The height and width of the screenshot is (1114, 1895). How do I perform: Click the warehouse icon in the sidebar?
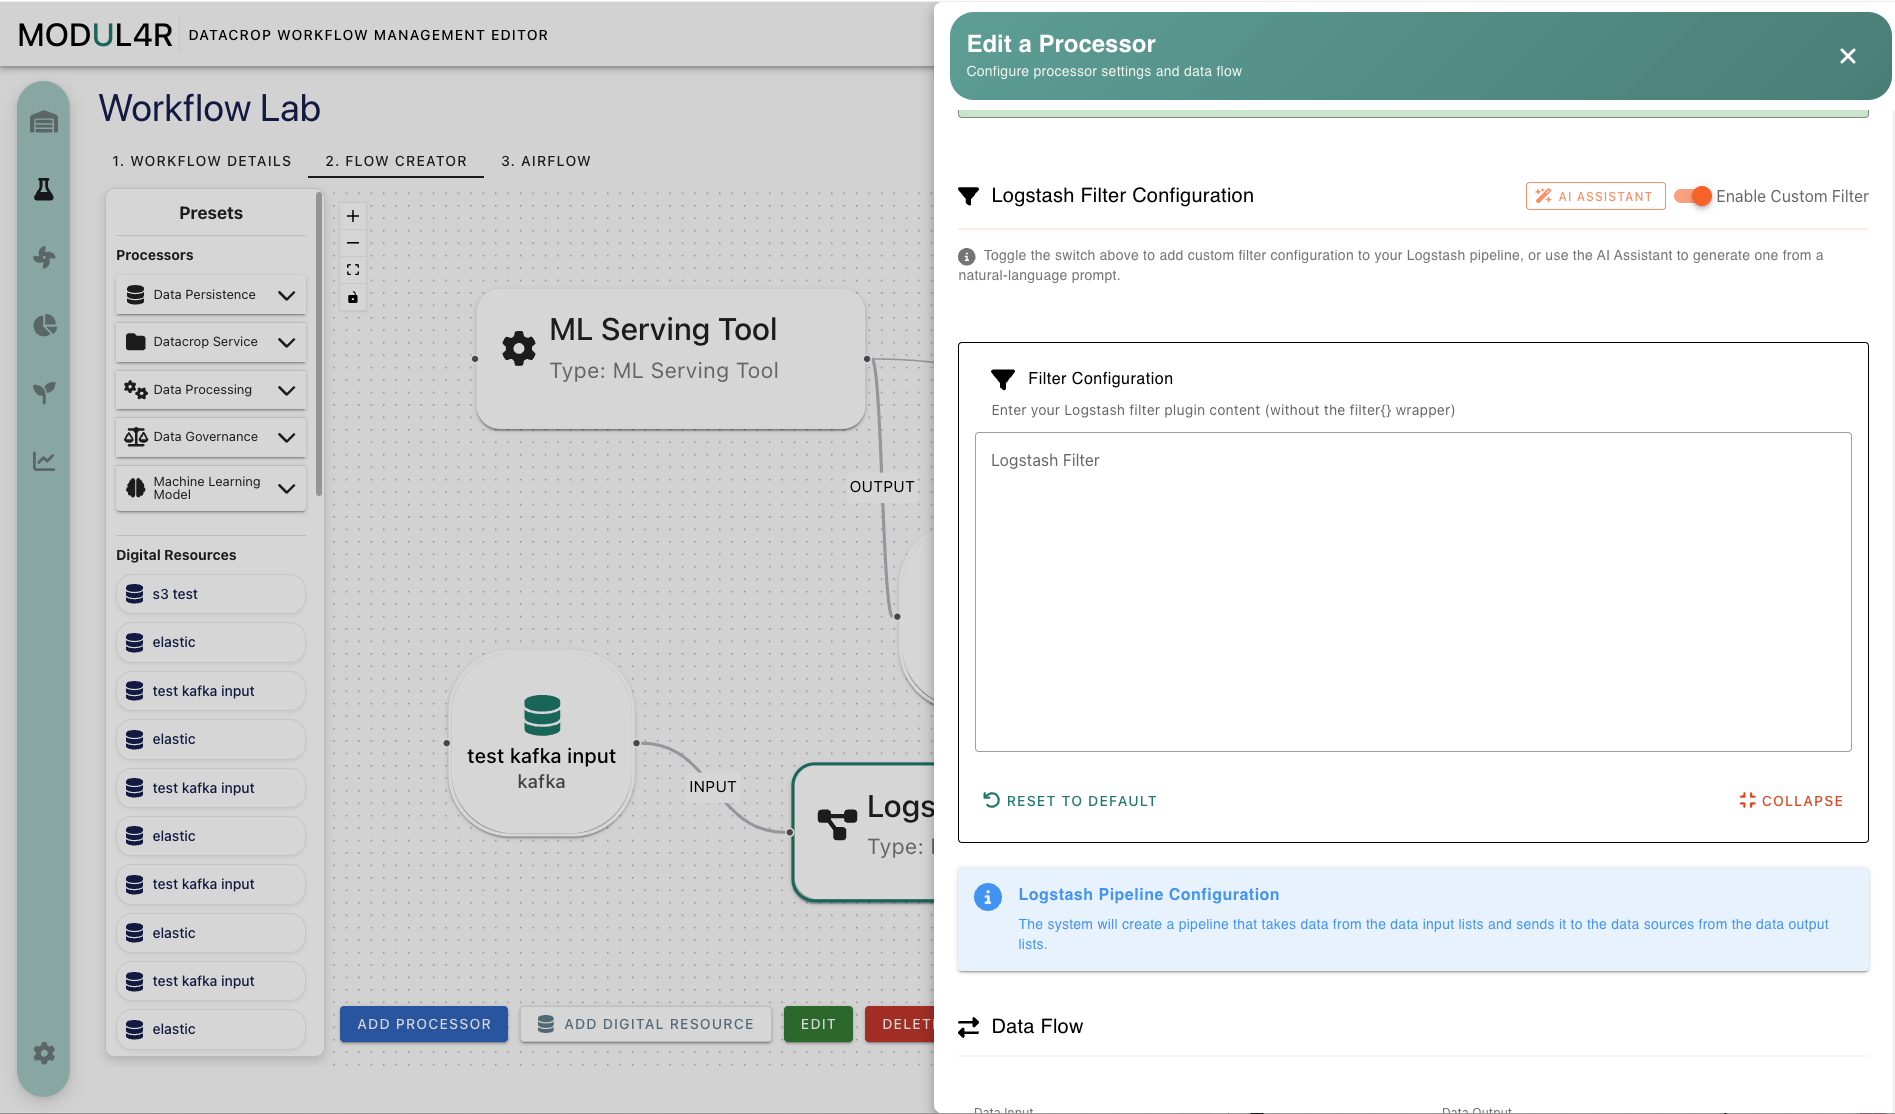pos(44,122)
